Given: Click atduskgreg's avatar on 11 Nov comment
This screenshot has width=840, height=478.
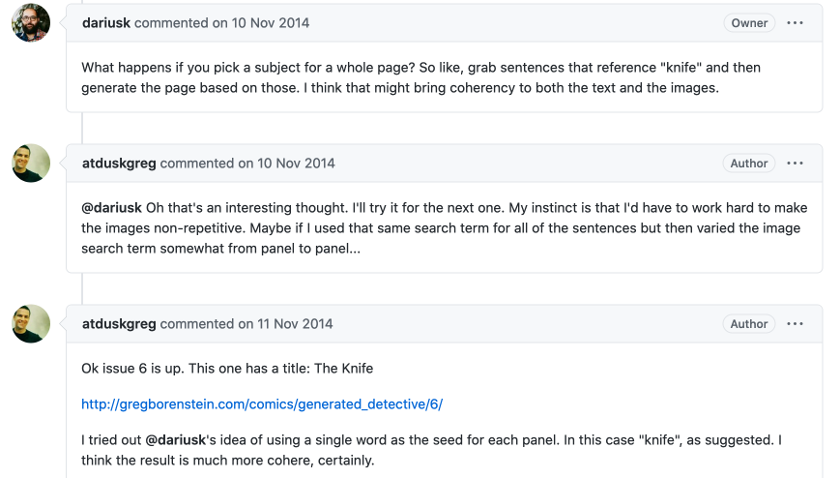Looking at the screenshot, I should point(31,324).
